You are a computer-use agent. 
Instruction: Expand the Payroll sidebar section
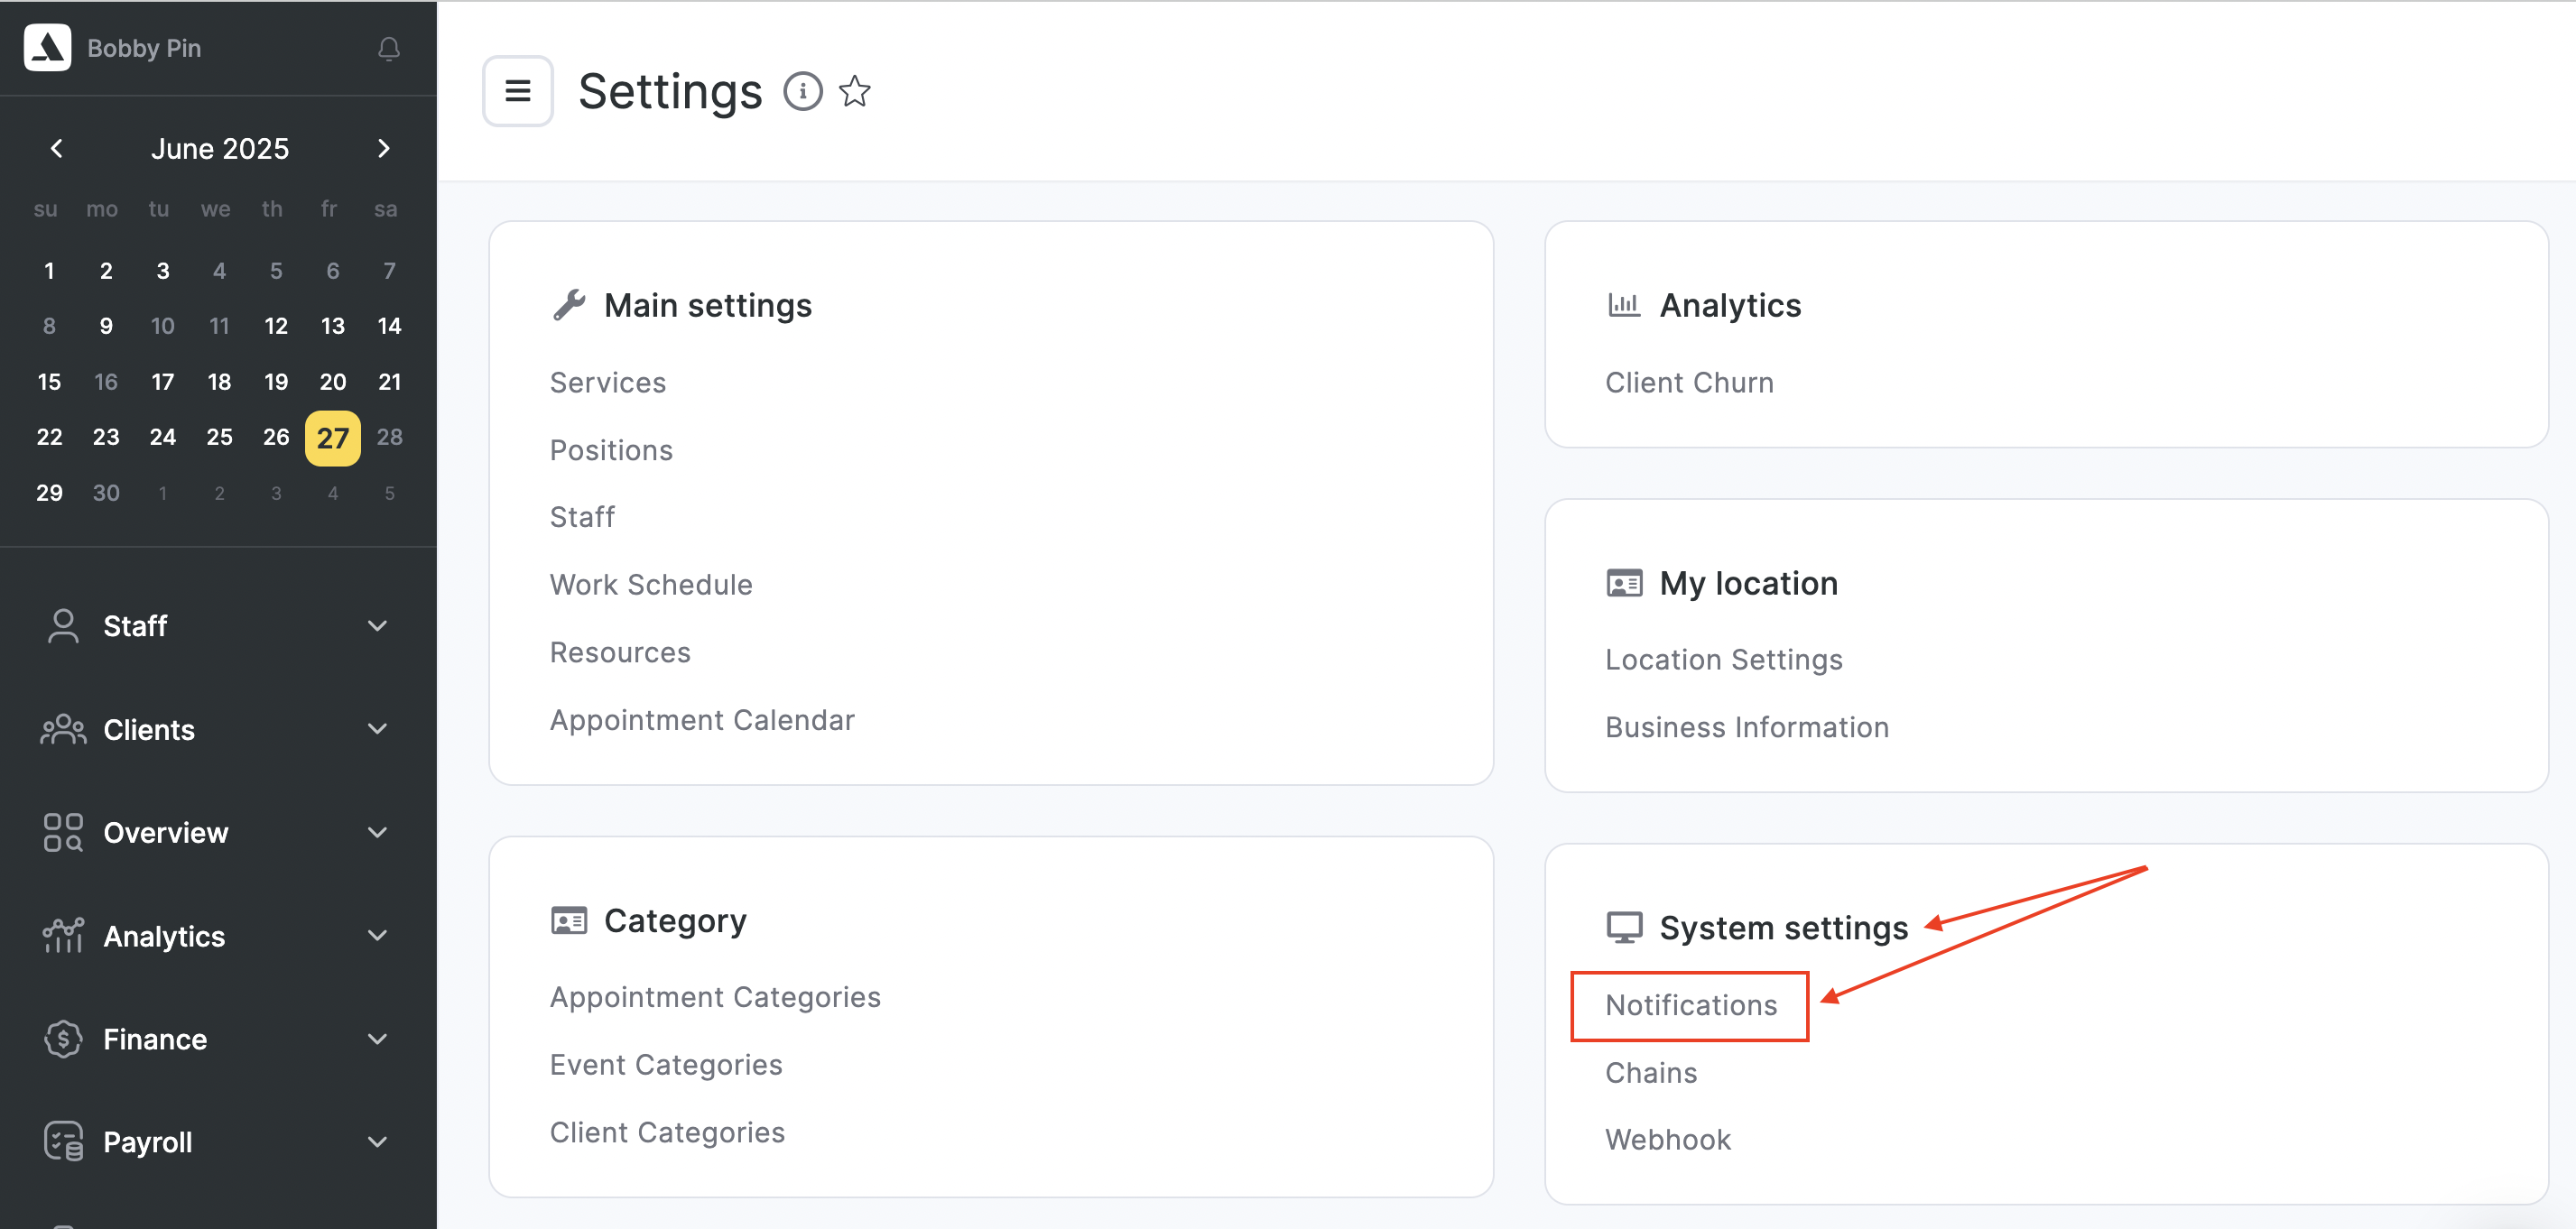tap(377, 1142)
